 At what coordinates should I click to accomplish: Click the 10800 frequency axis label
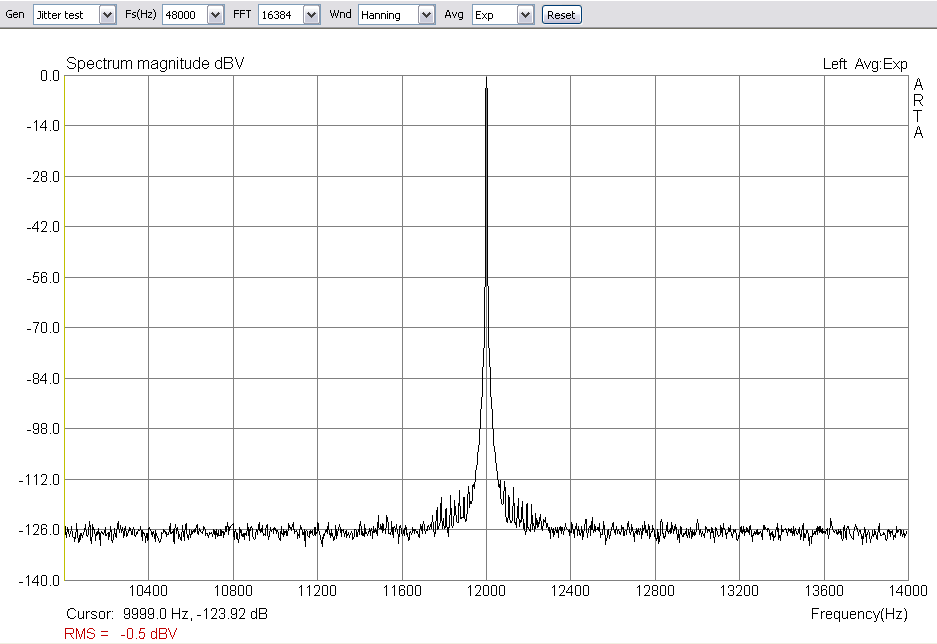coord(233,591)
